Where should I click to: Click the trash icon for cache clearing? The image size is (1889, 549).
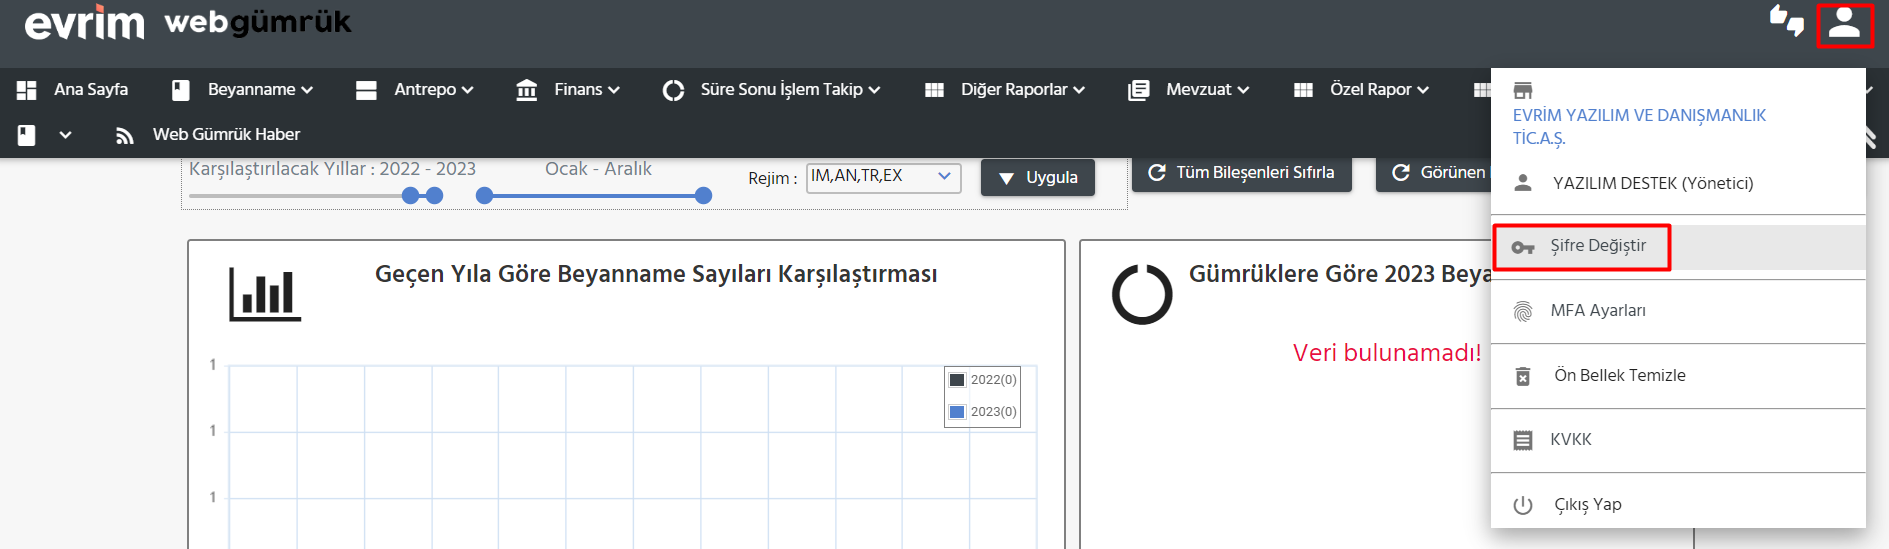pos(1523,376)
